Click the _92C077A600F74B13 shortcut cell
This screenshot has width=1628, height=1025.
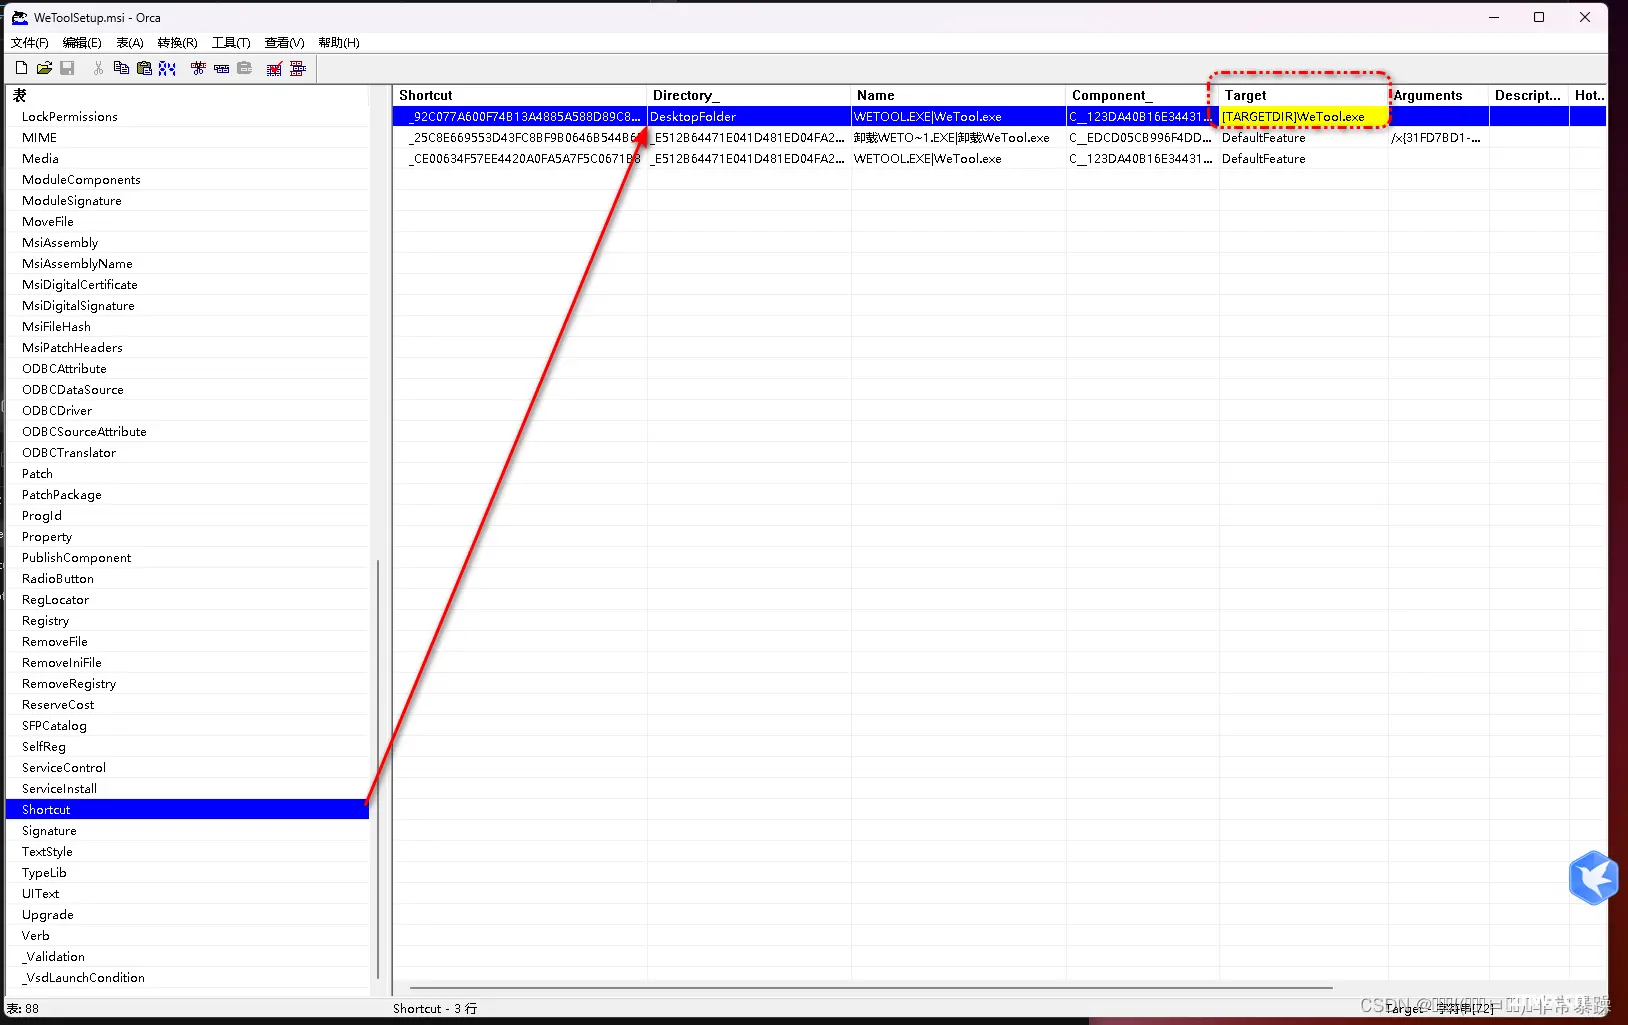click(520, 116)
